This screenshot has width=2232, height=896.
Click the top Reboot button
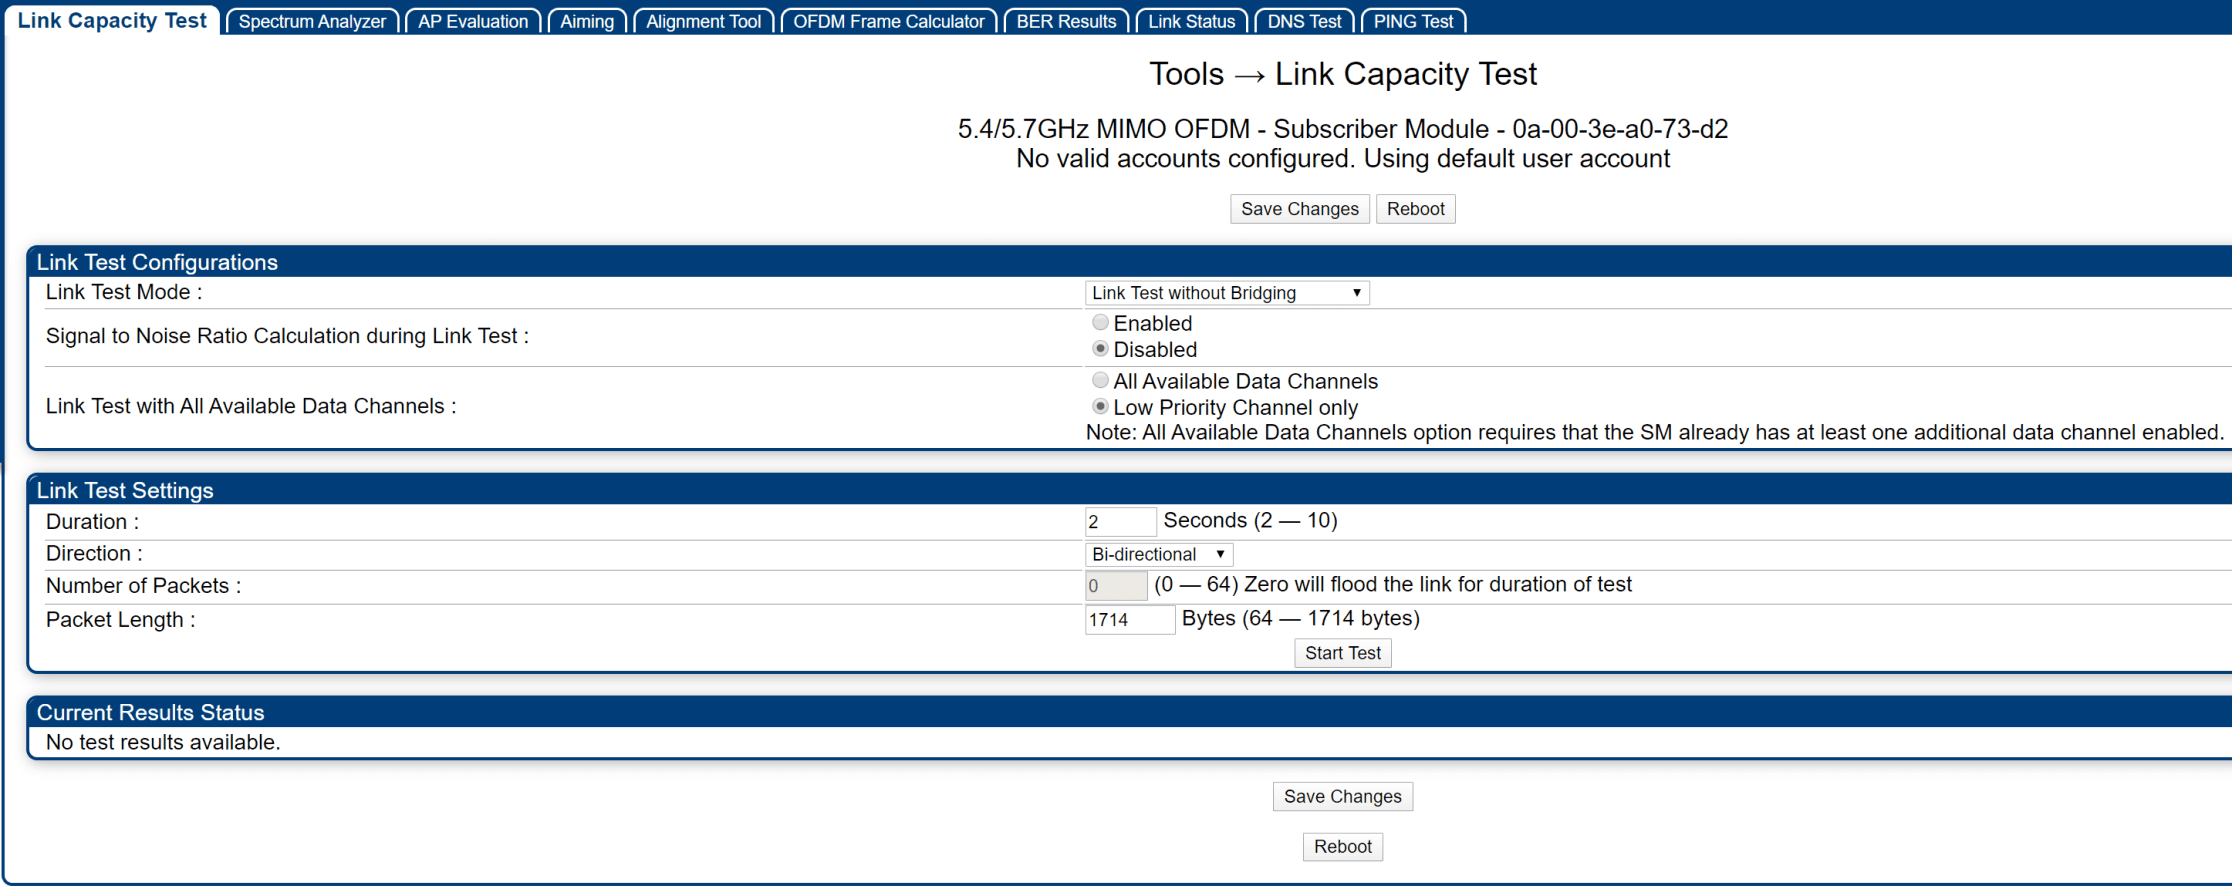[x=1415, y=209]
